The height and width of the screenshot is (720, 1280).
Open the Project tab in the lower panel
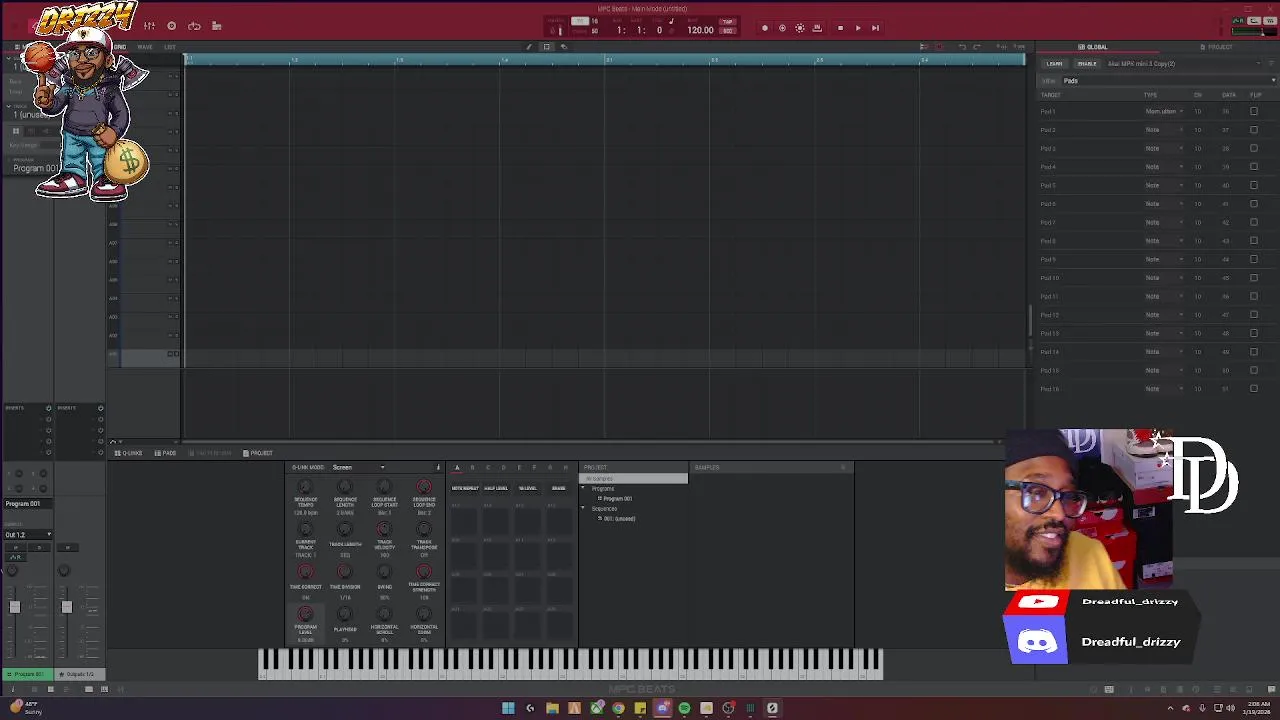[x=258, y=454]
